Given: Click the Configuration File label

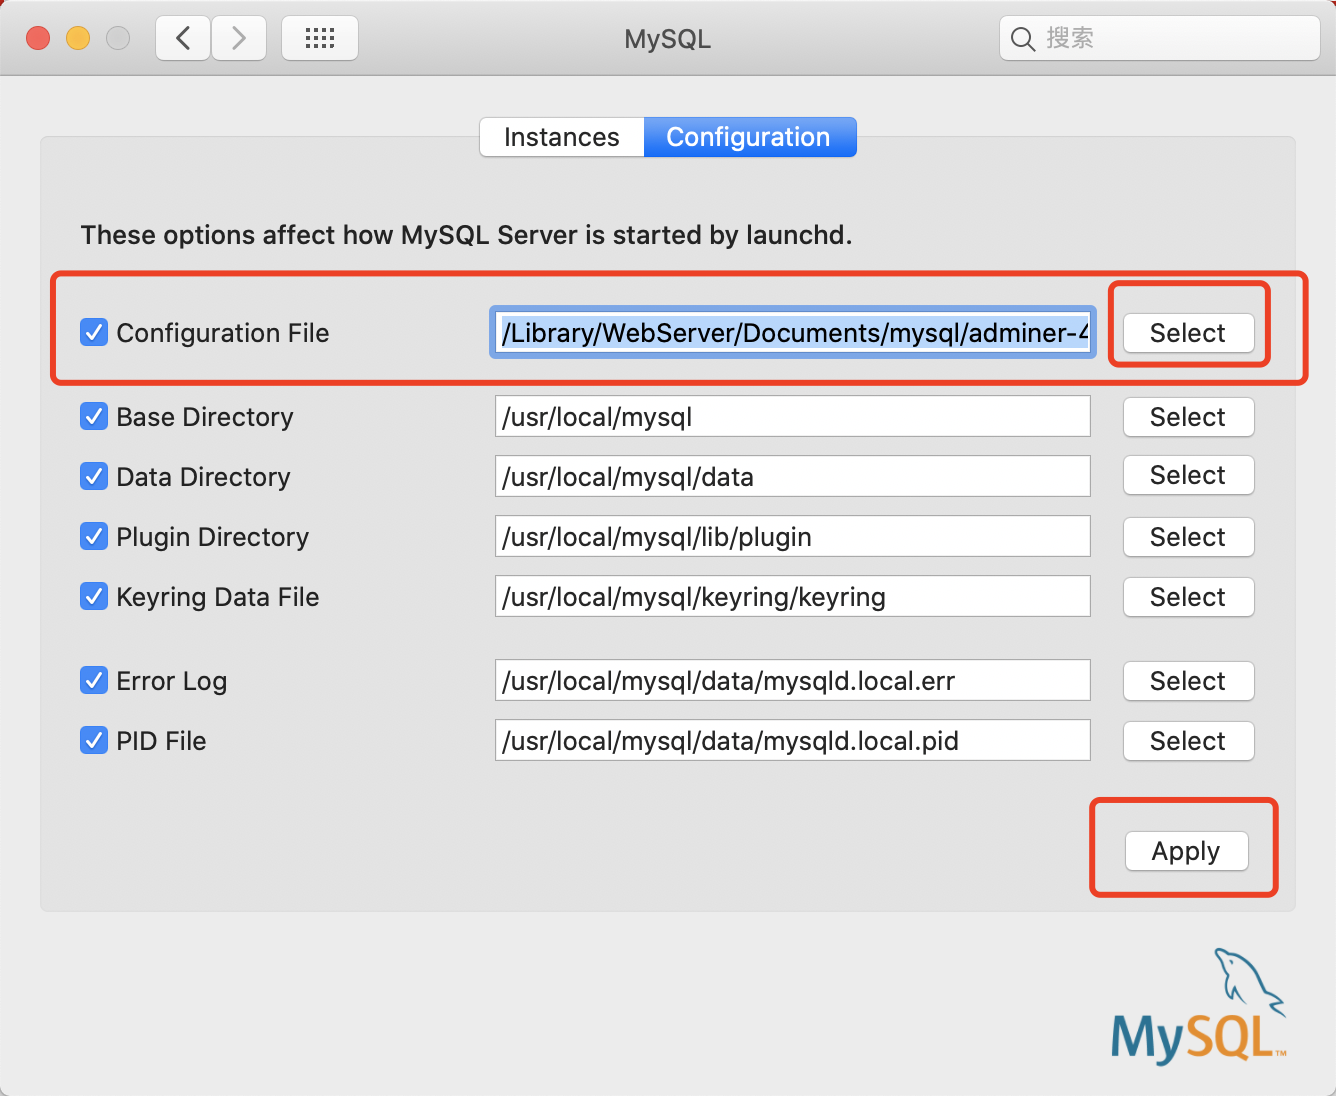Looking at the screenshot, I should click(223, 333).
